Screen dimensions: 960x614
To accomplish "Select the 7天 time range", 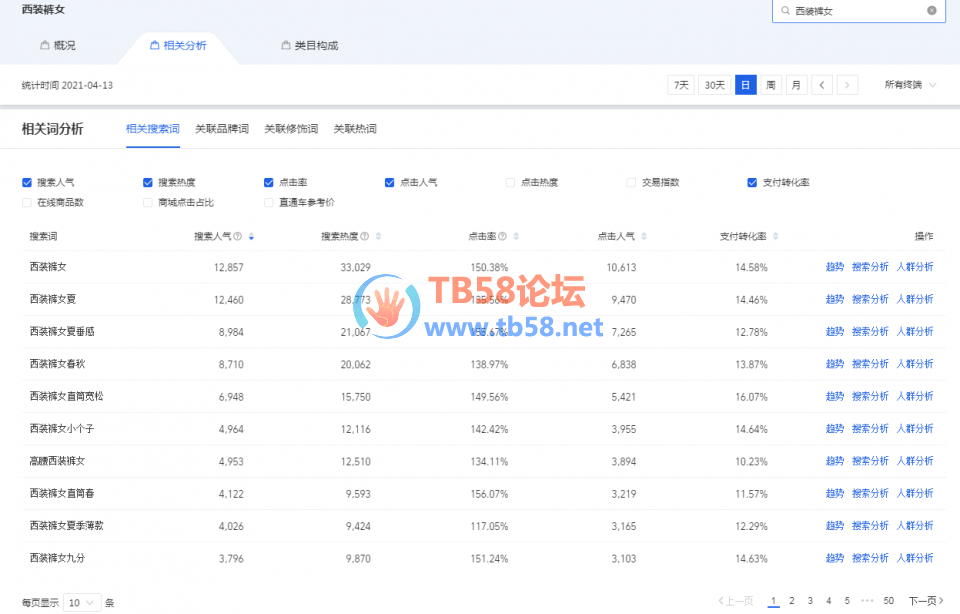I will coord(681,85).
